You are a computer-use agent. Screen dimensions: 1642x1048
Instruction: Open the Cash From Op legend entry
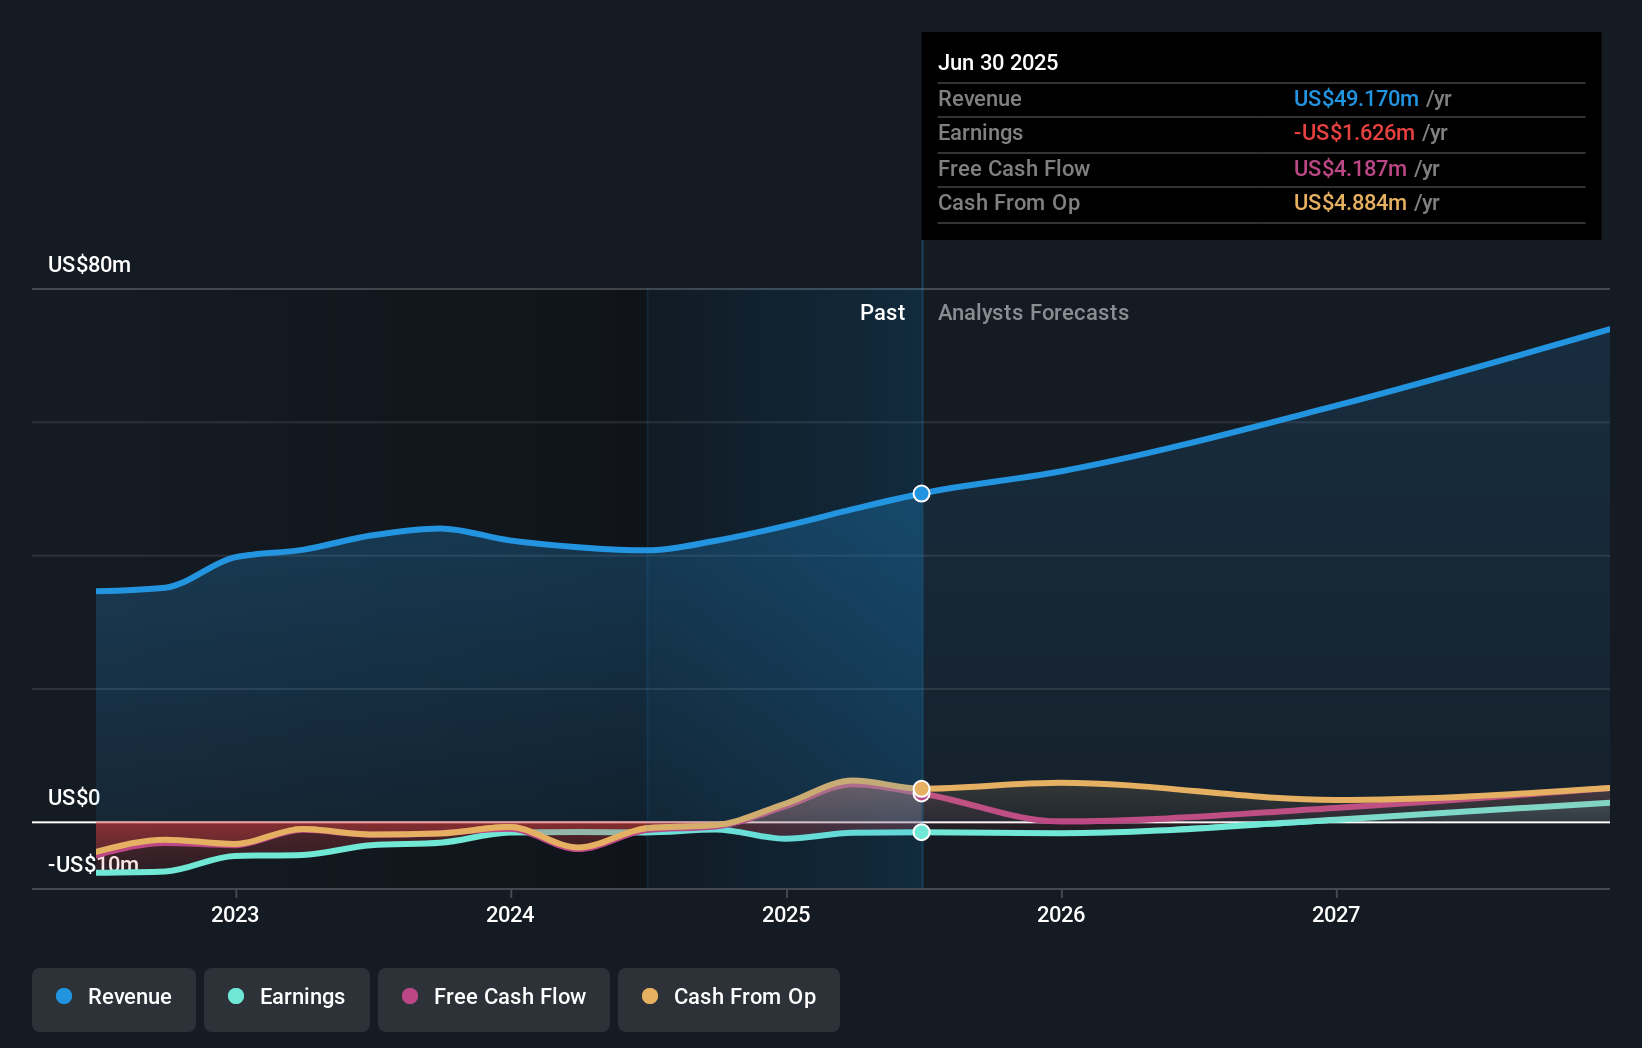(729, 997)
